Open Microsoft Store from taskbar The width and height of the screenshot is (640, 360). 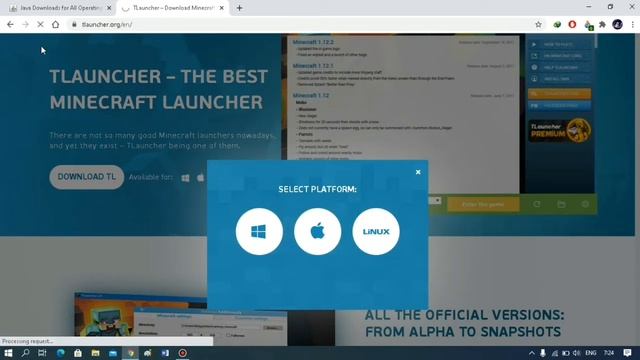(78, 353)
